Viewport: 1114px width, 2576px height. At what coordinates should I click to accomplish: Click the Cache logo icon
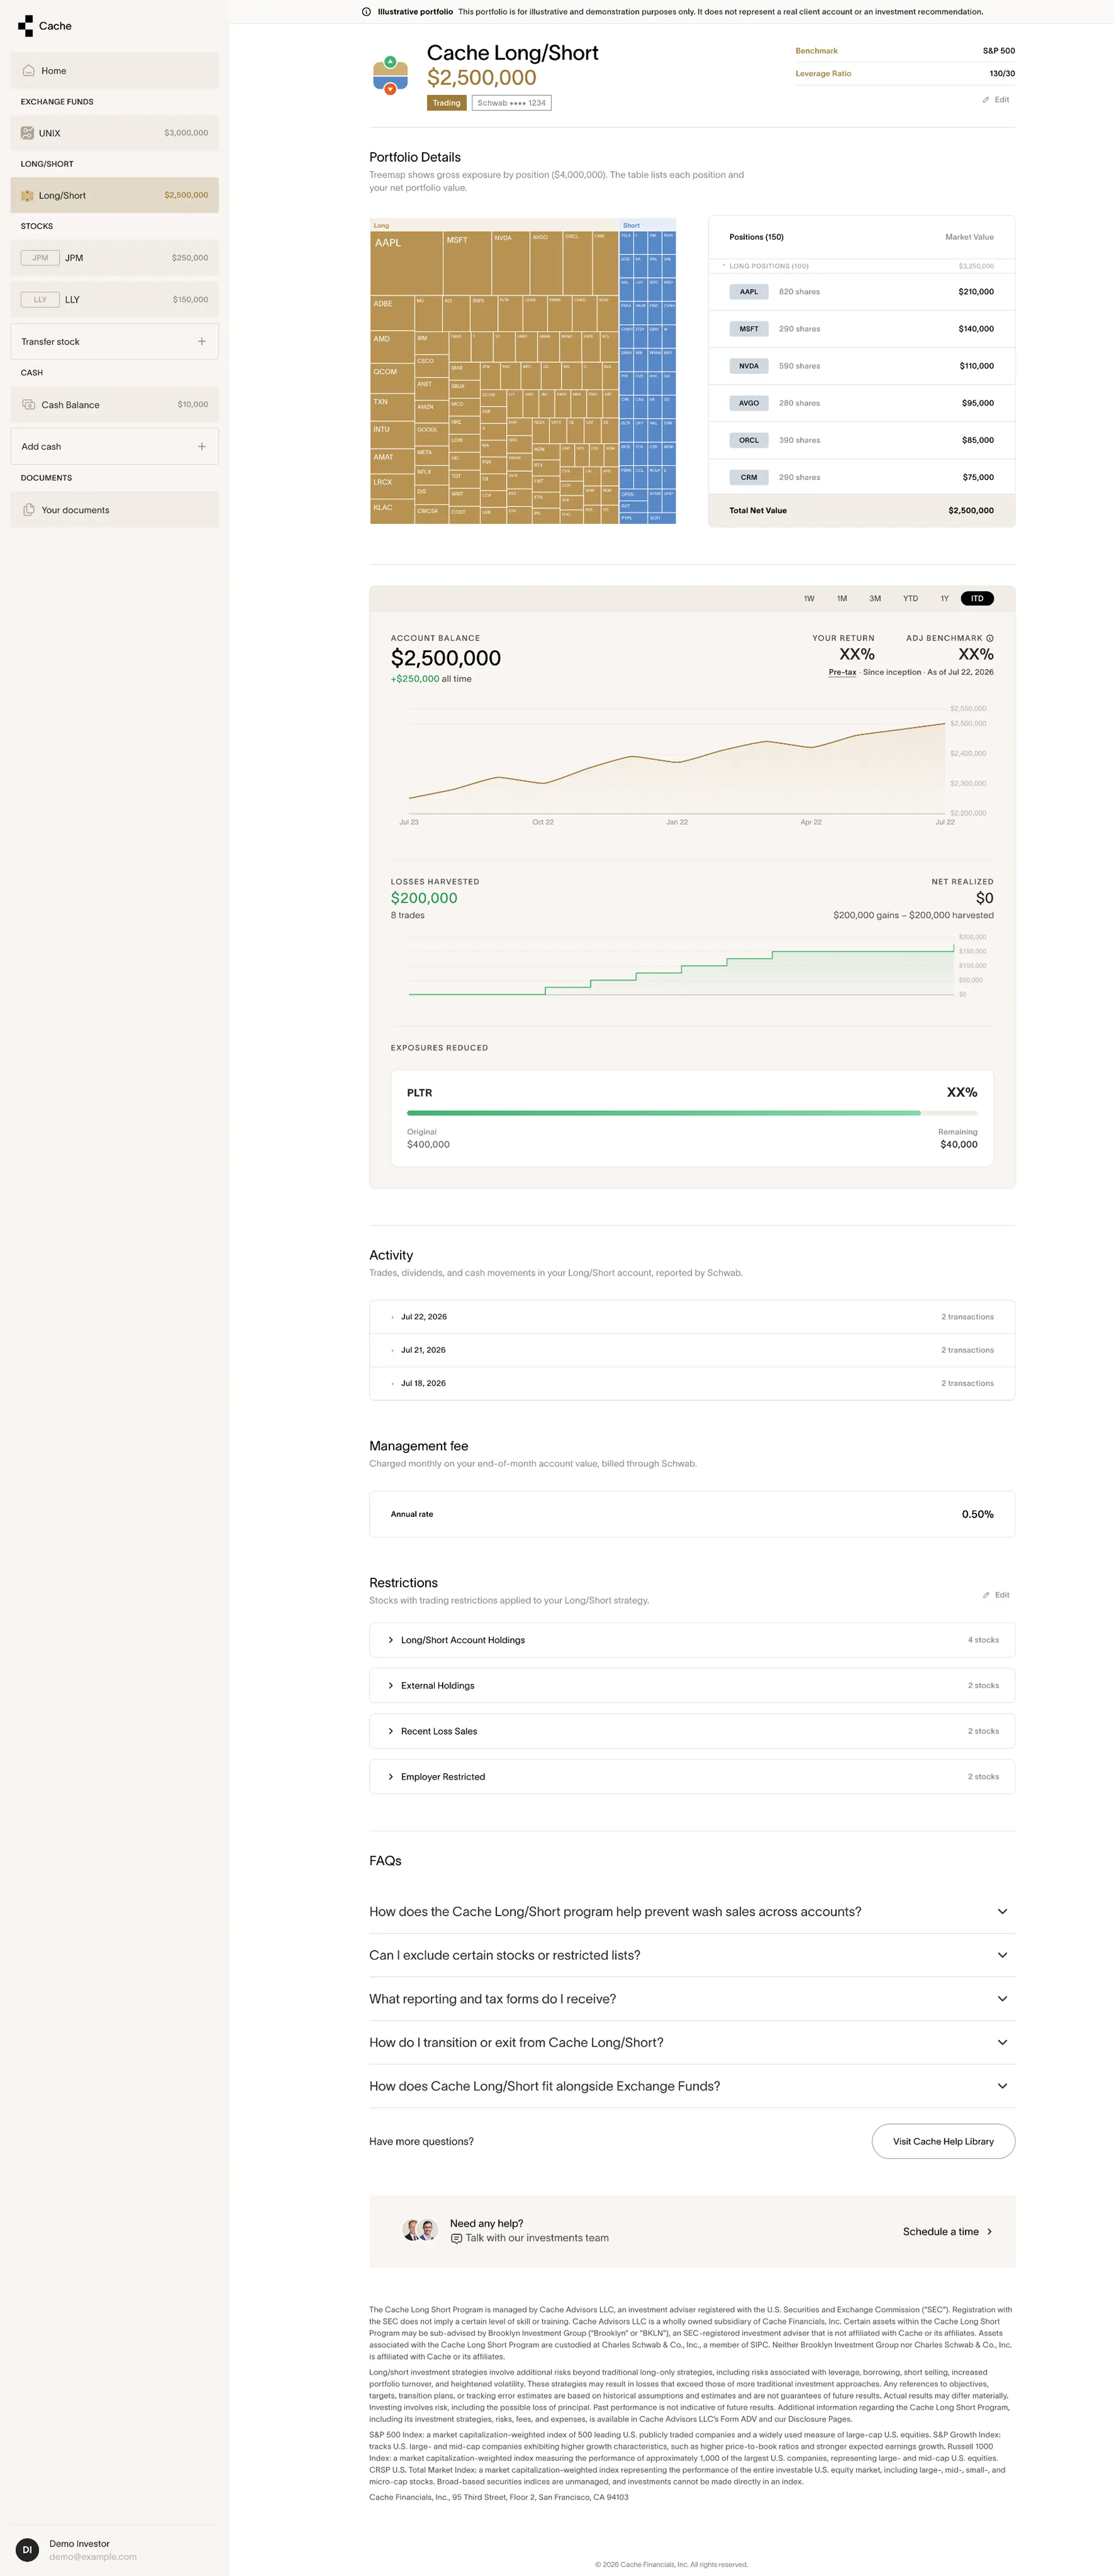[26, 26]
